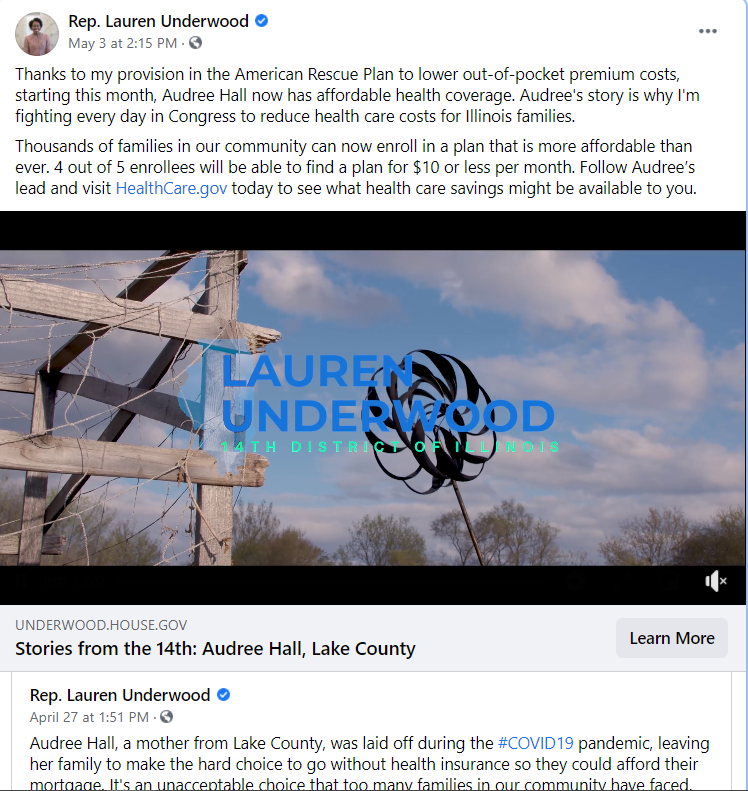This screenshot has width=748, height=791.
Task: Click Rep. Lauren Underwood's profile picture
Action: pos(37,34)
